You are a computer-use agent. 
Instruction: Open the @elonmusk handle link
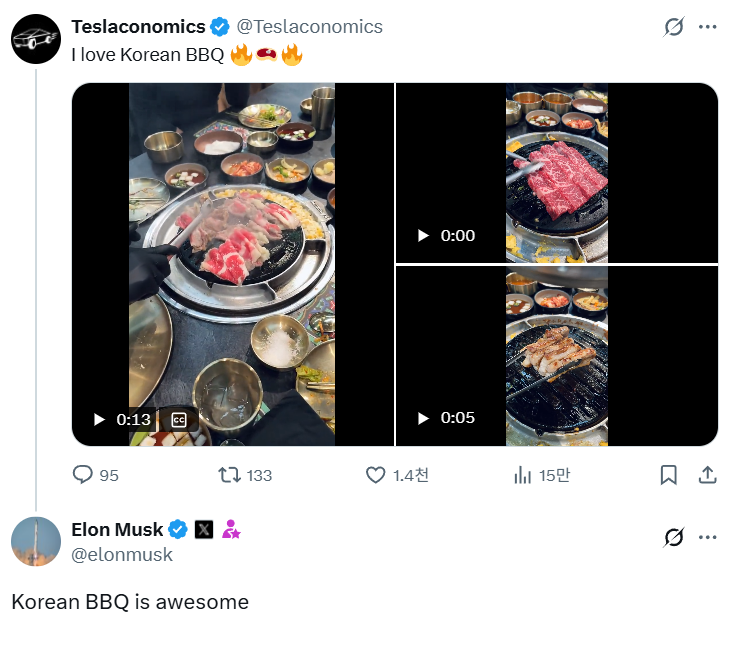pyautogui.click(x=122, y=554)
